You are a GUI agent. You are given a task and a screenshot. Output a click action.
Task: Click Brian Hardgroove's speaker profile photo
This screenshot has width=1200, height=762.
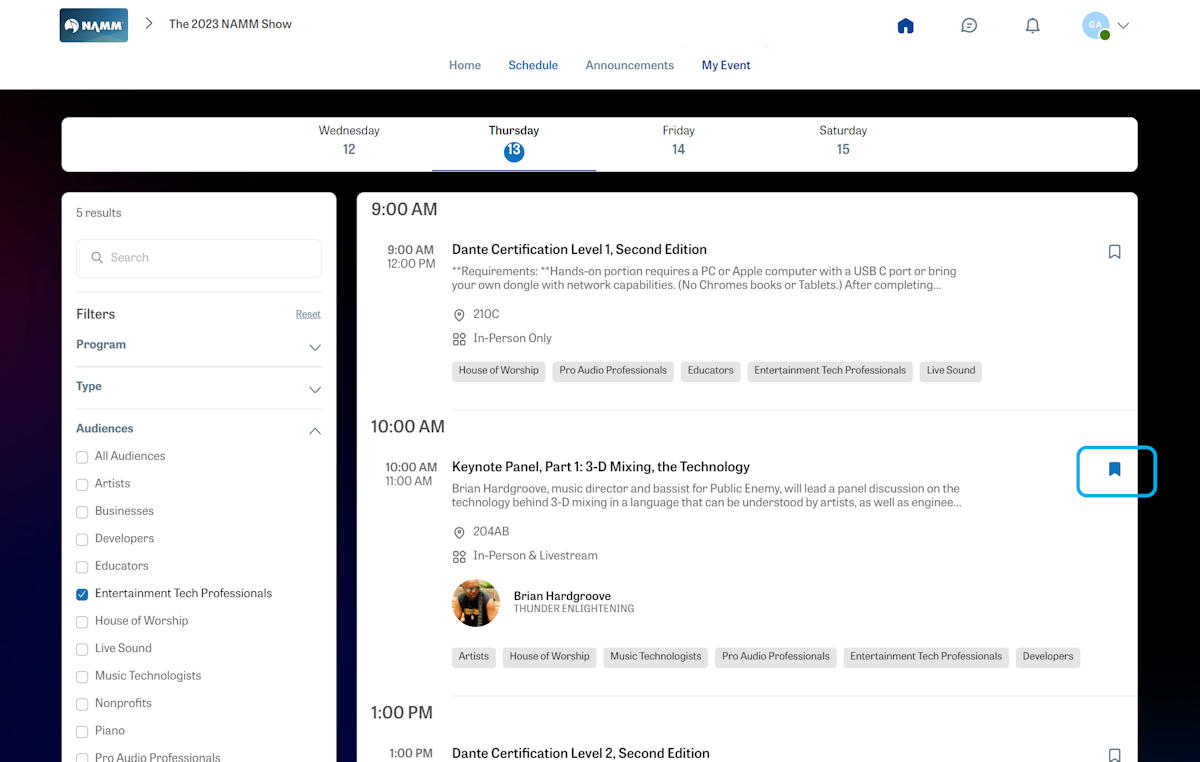tap(475, 602)
